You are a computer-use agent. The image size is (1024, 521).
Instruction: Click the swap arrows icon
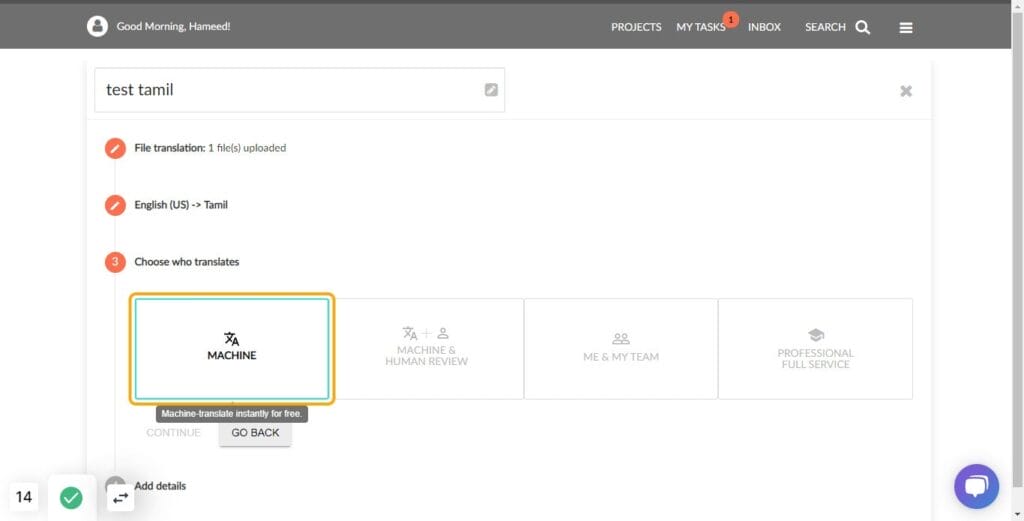120,497
